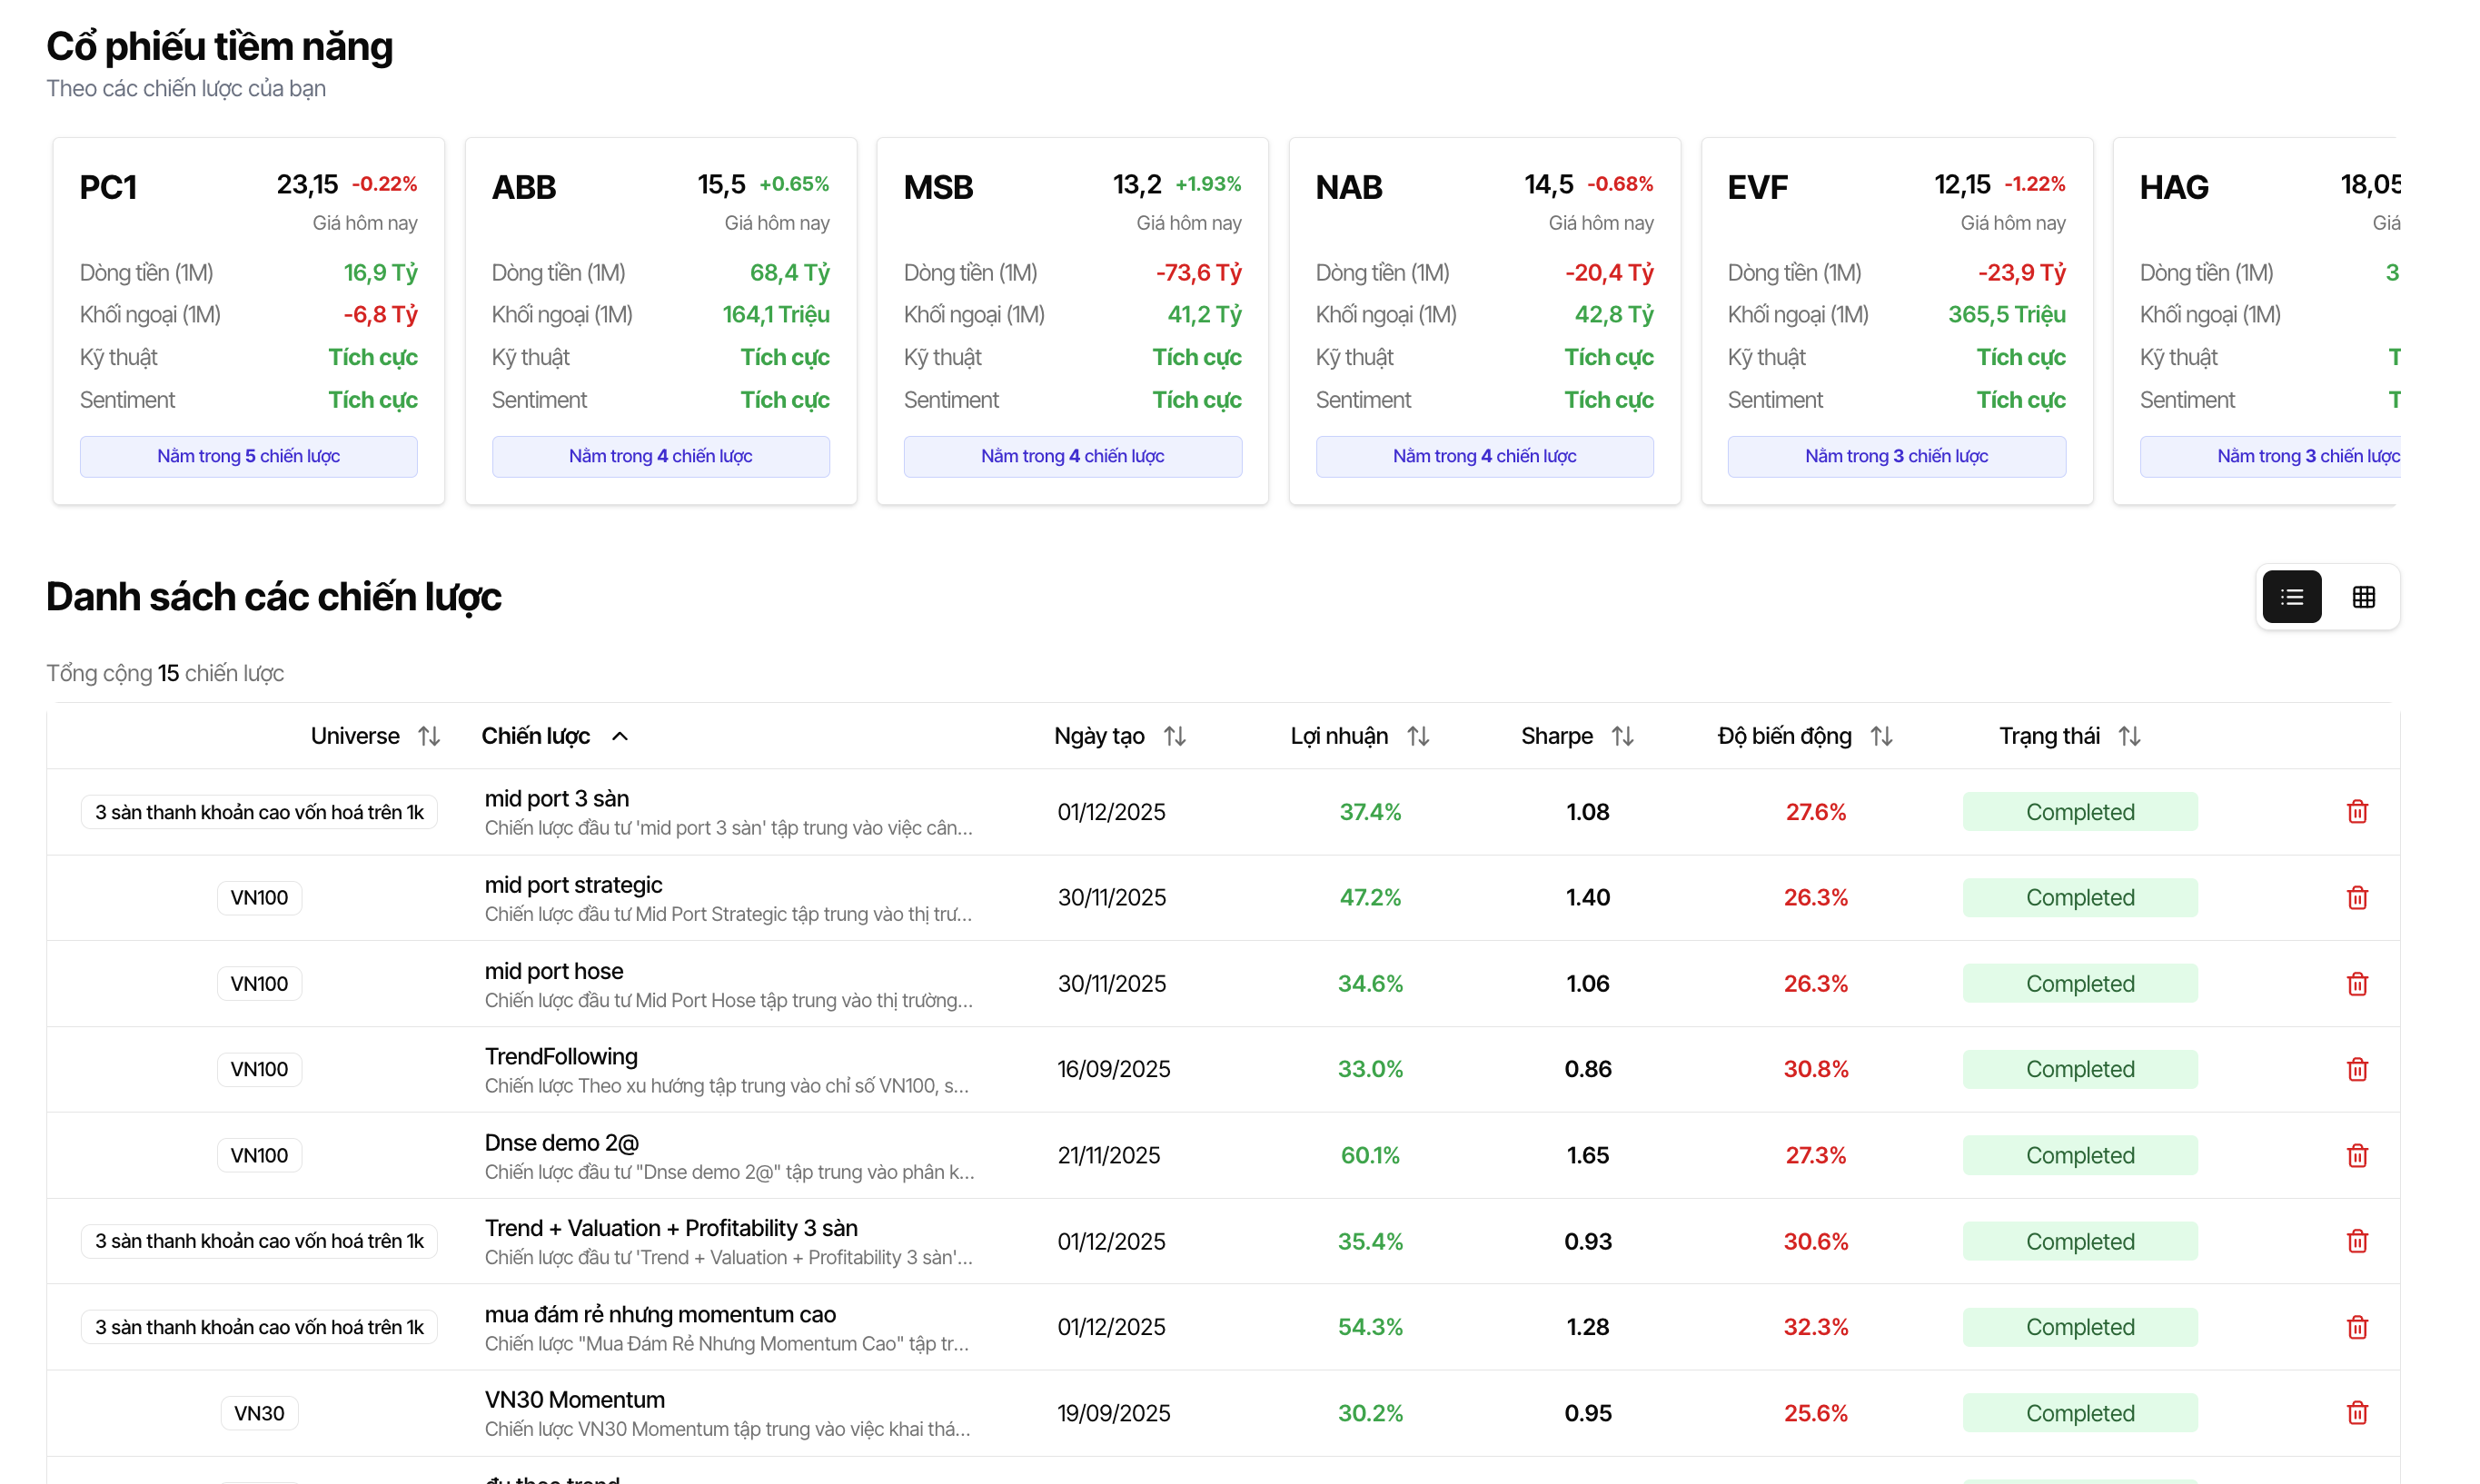The width and height of the screenshot is (2480, 1484).
Task: Sort strategies by Sharpe ratio
Action: pyautogui.click(x=1622, y=736)
